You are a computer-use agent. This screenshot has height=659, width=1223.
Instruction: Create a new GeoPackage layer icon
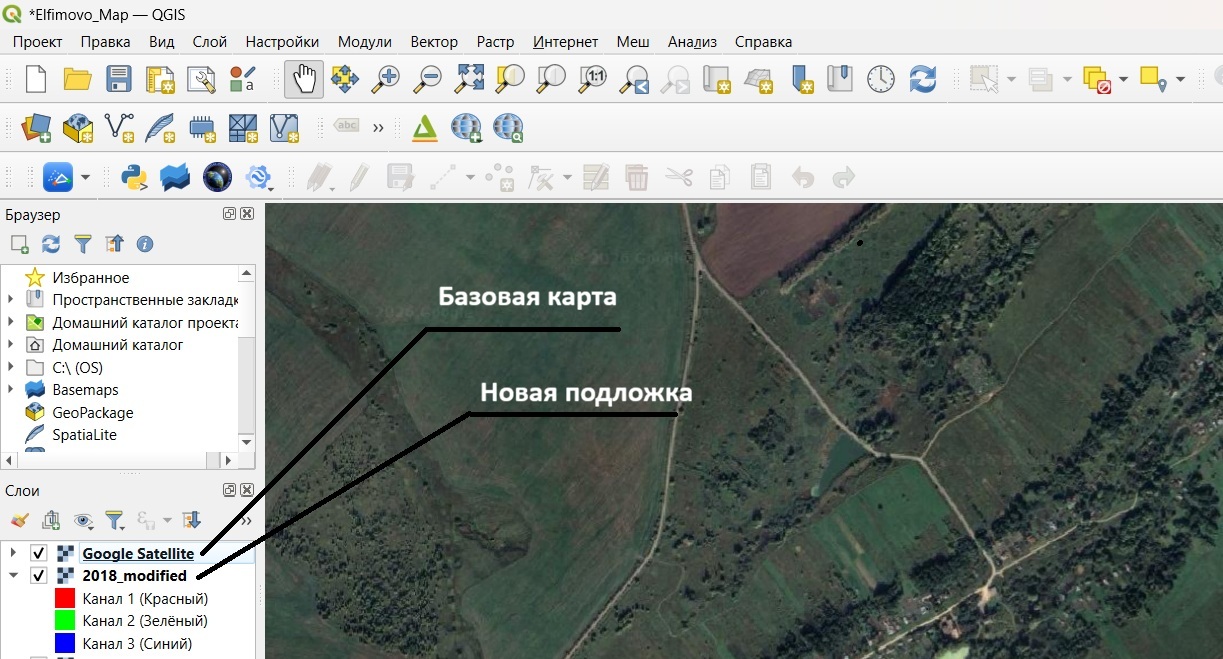pyautogui.click(x=78, y=127)
